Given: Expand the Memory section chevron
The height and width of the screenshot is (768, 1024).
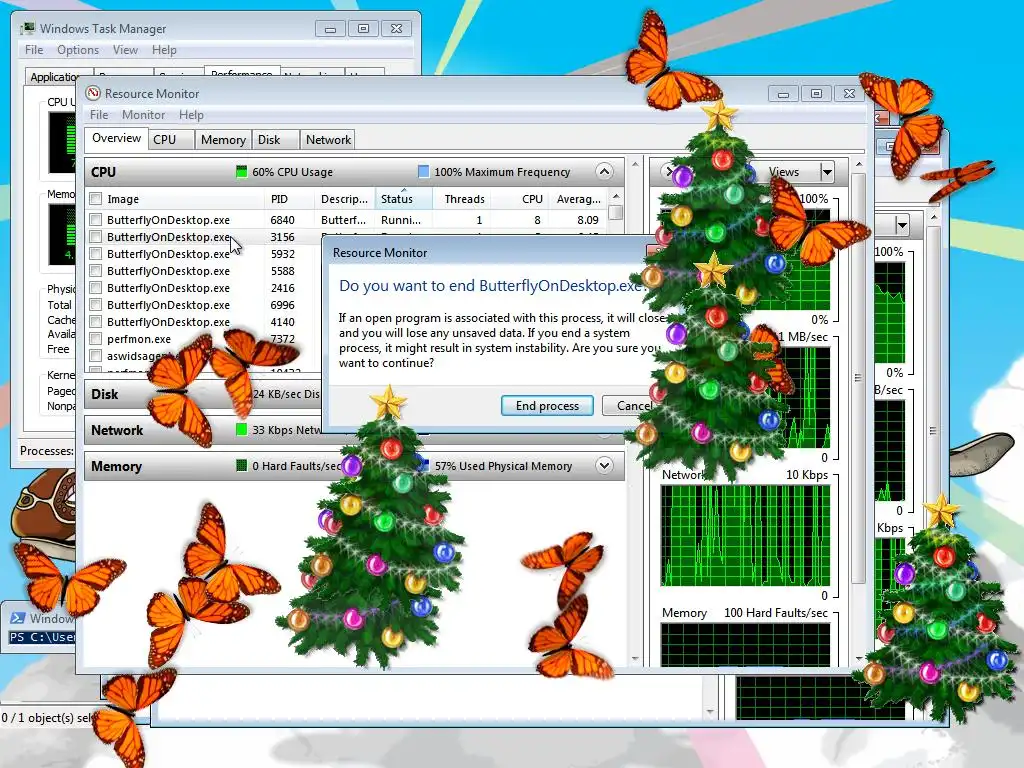Looking at the screenshot, I should coord(604,466).
